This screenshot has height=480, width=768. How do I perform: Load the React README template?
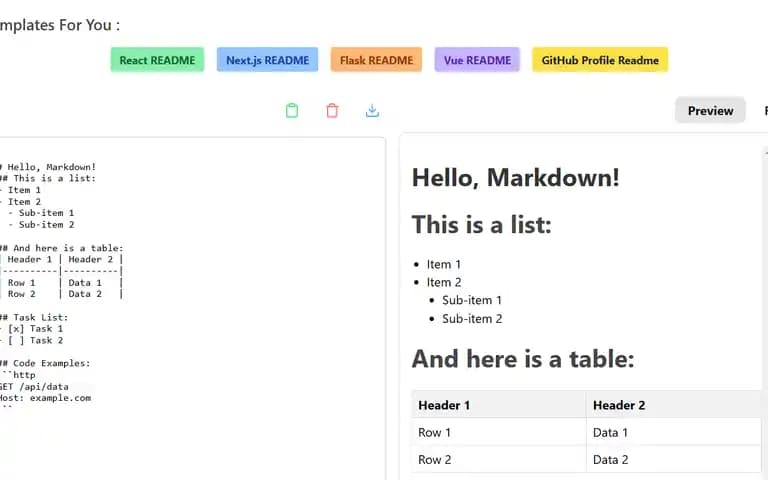(x=157, y=60)
